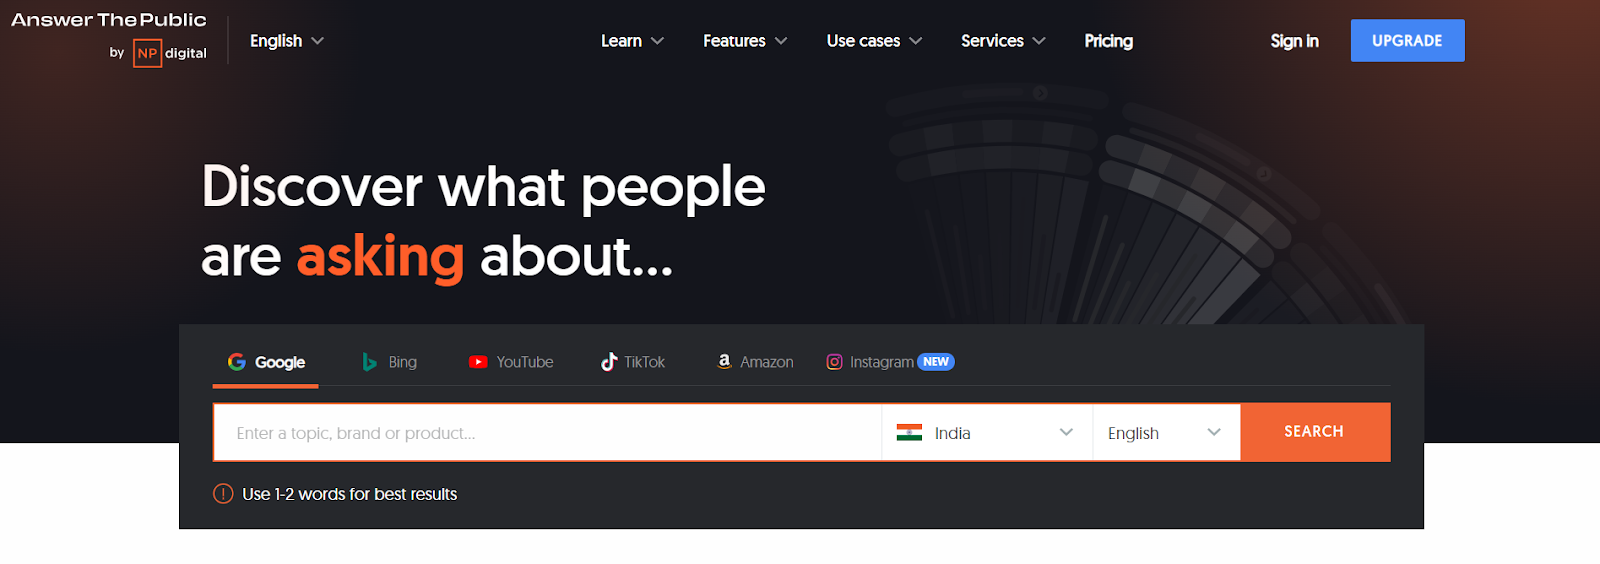Click the NP digital logo badge

click(x=147, y=53)
